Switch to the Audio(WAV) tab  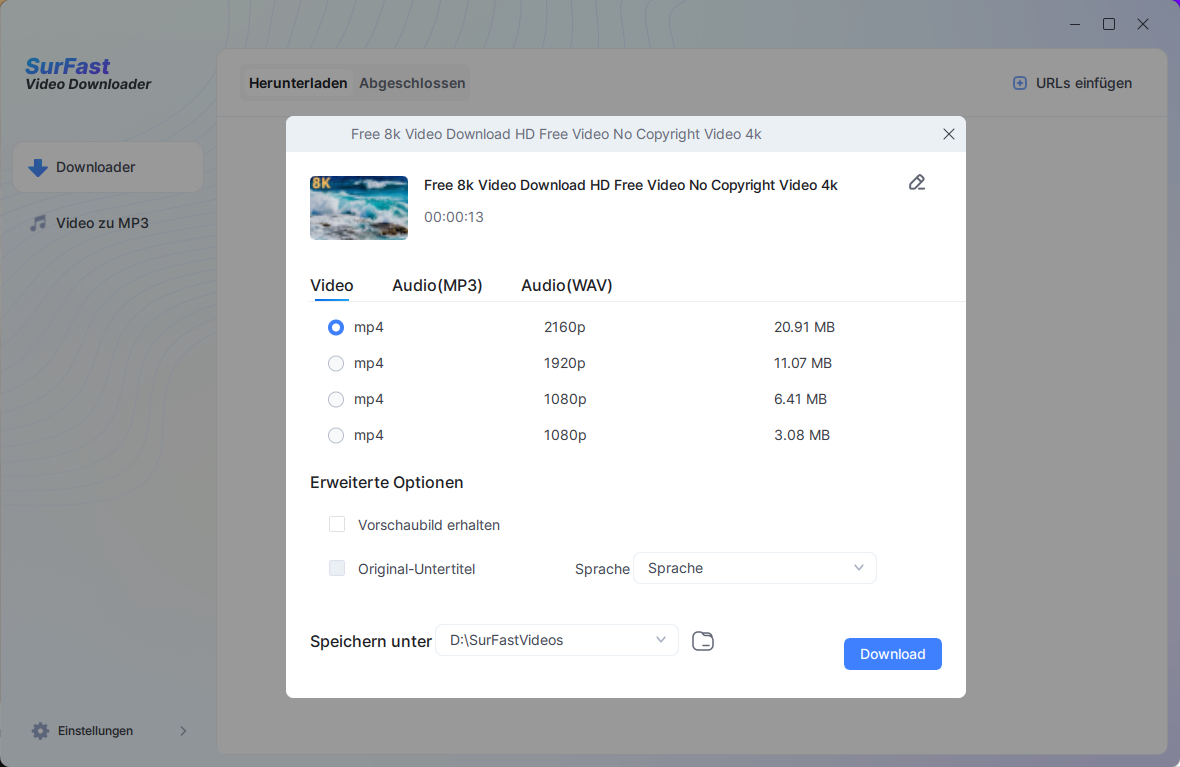pyautogui.click(x=566, y=286)
